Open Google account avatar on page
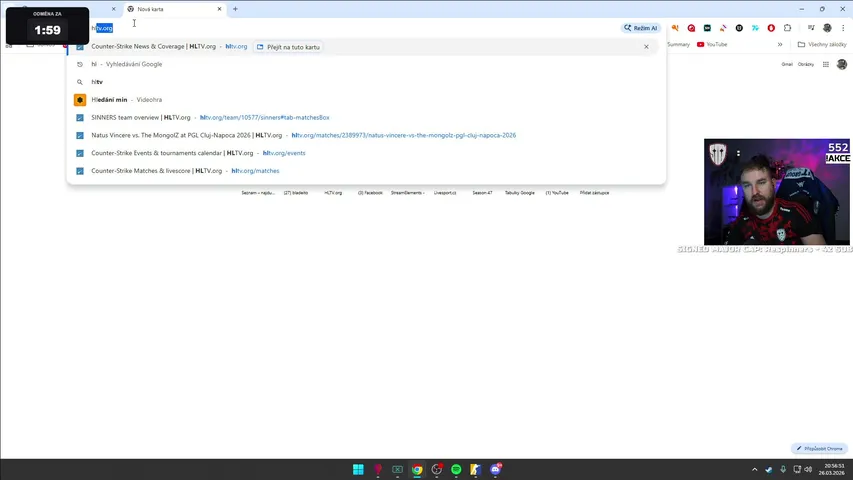853x480 pixels. click(842, 64)
